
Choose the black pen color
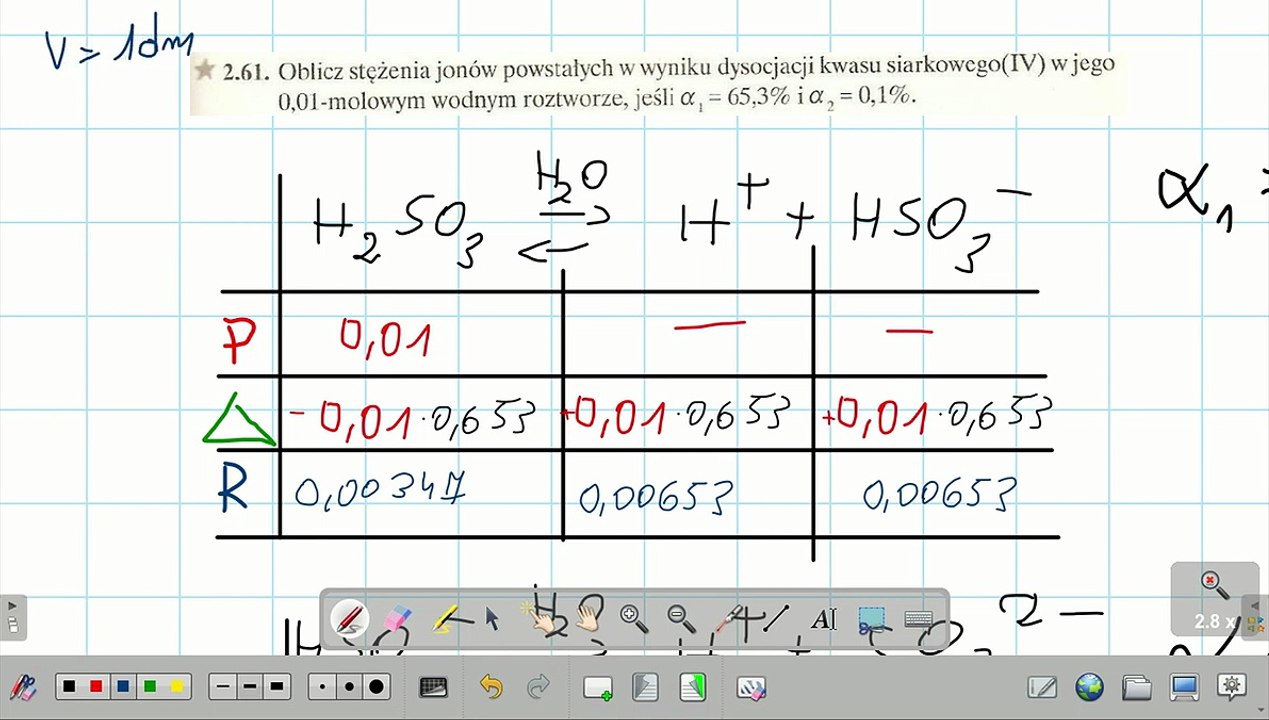pyautogui.click(x=70, y=687)
